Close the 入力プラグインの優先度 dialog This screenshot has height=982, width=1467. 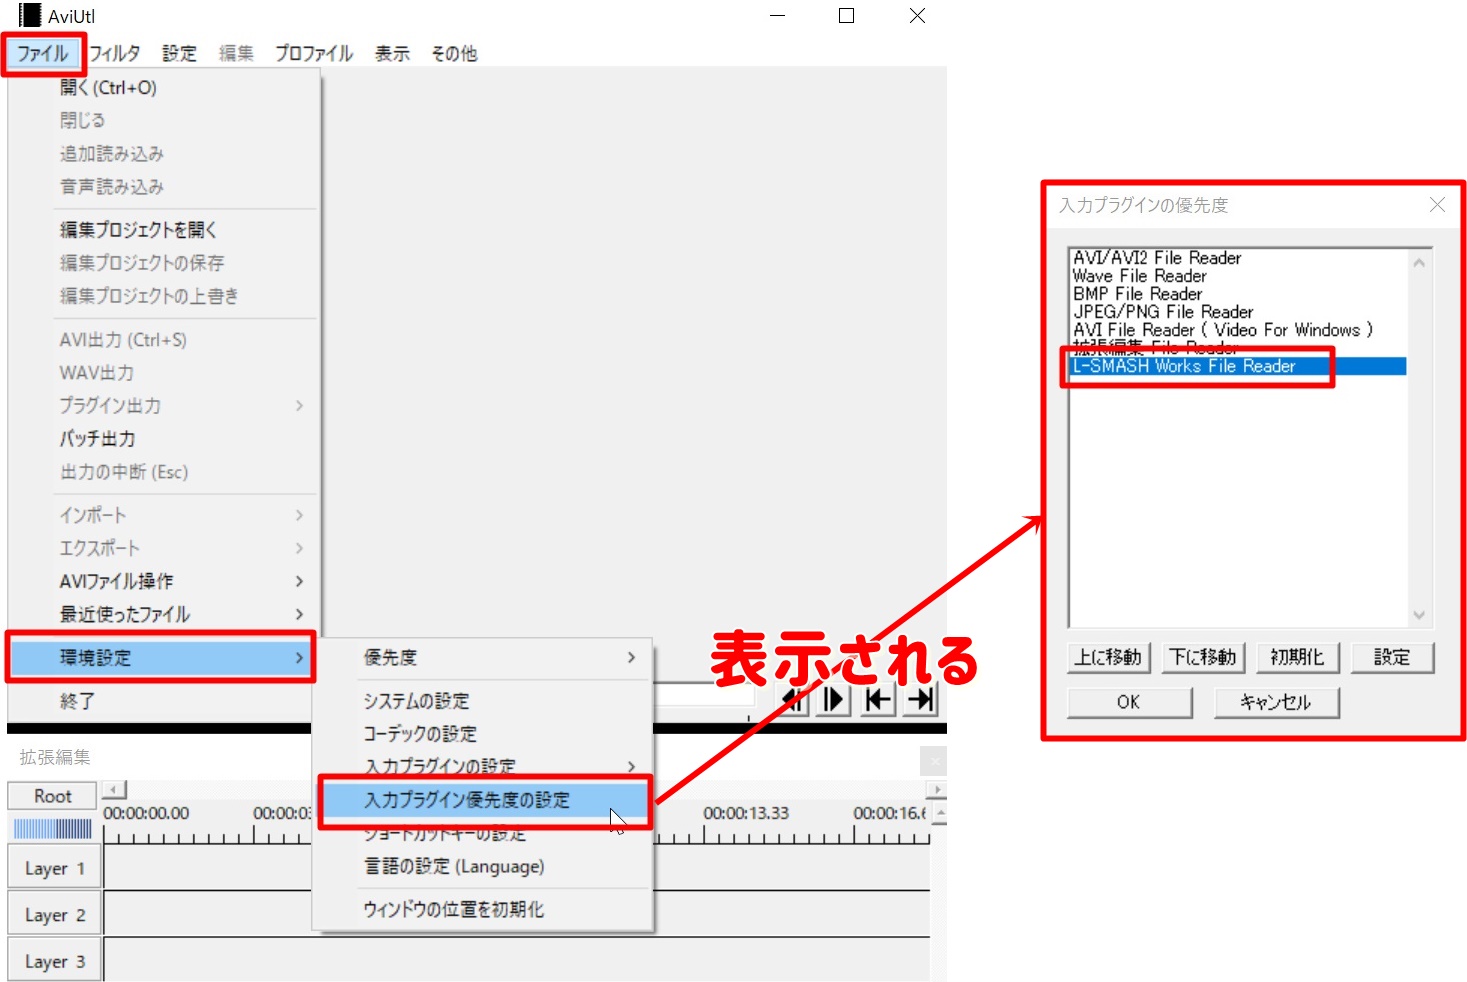coord(1437,205)
